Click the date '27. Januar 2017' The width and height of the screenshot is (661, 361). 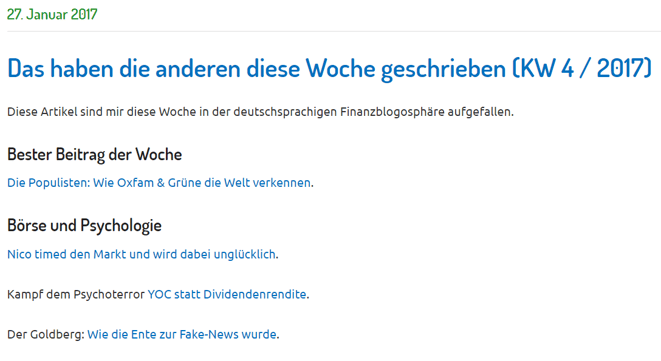[52, 14]
